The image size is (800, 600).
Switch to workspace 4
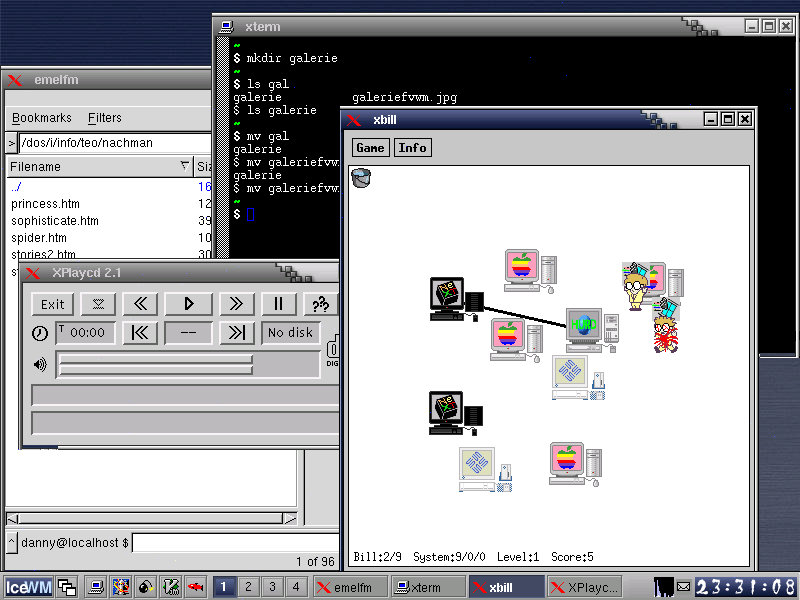(296, 587)
